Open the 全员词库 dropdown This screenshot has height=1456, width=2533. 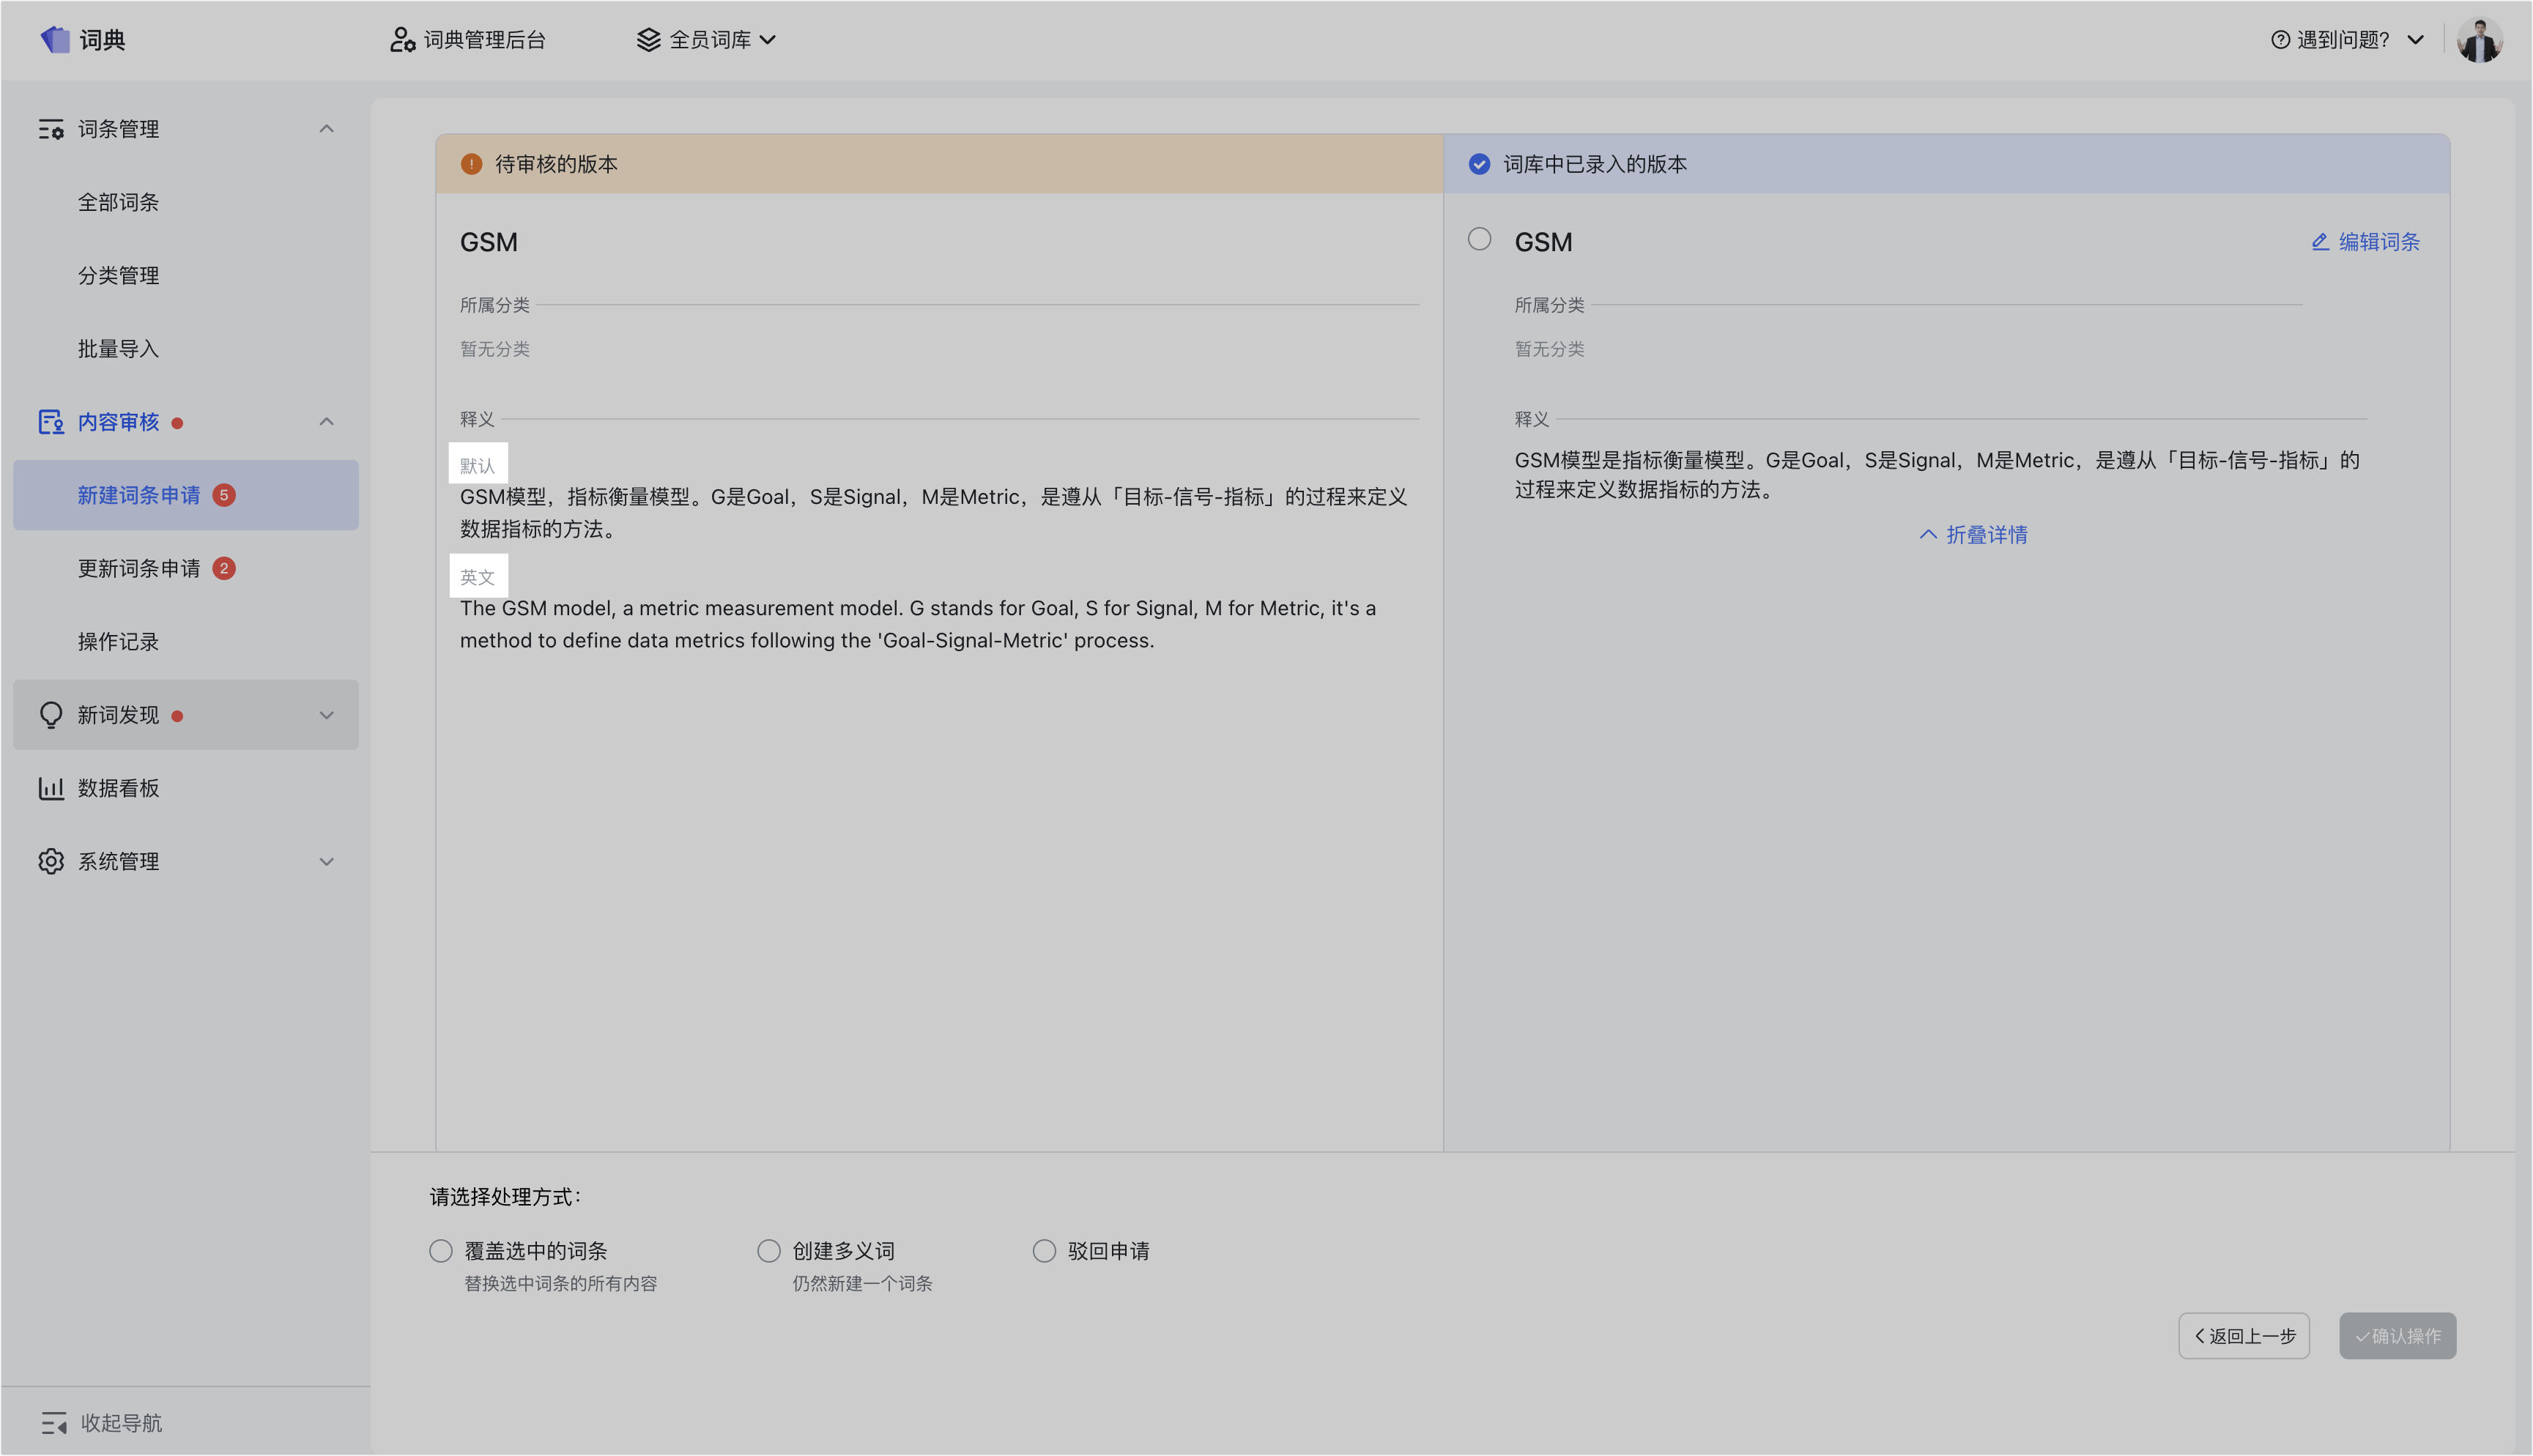pos(707,40)
